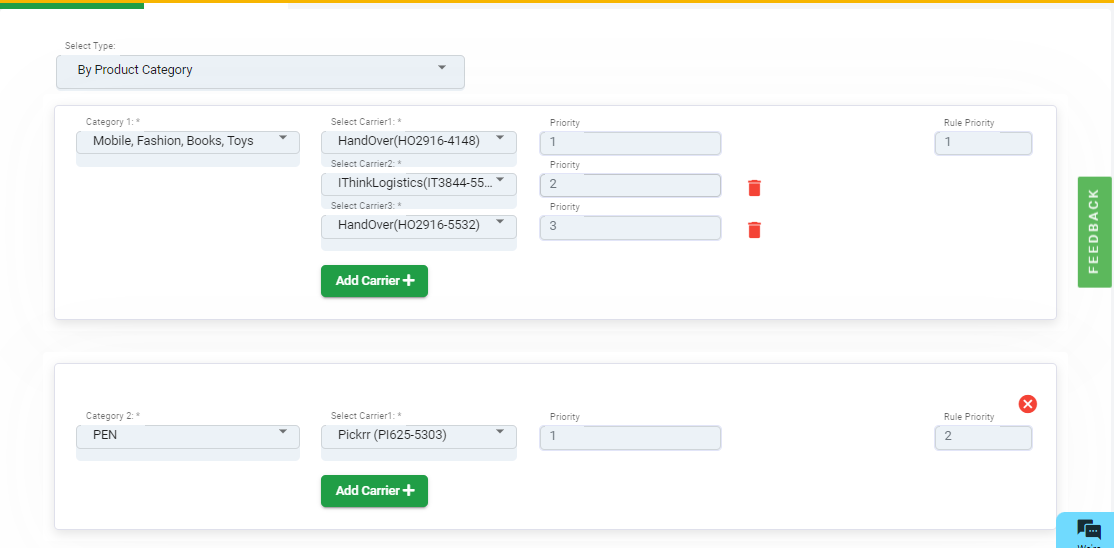Screen dimensions: 1114x548
Task: Focus Priority field for HandOver(HO2916-4148)
Action: tap(630, 143)
